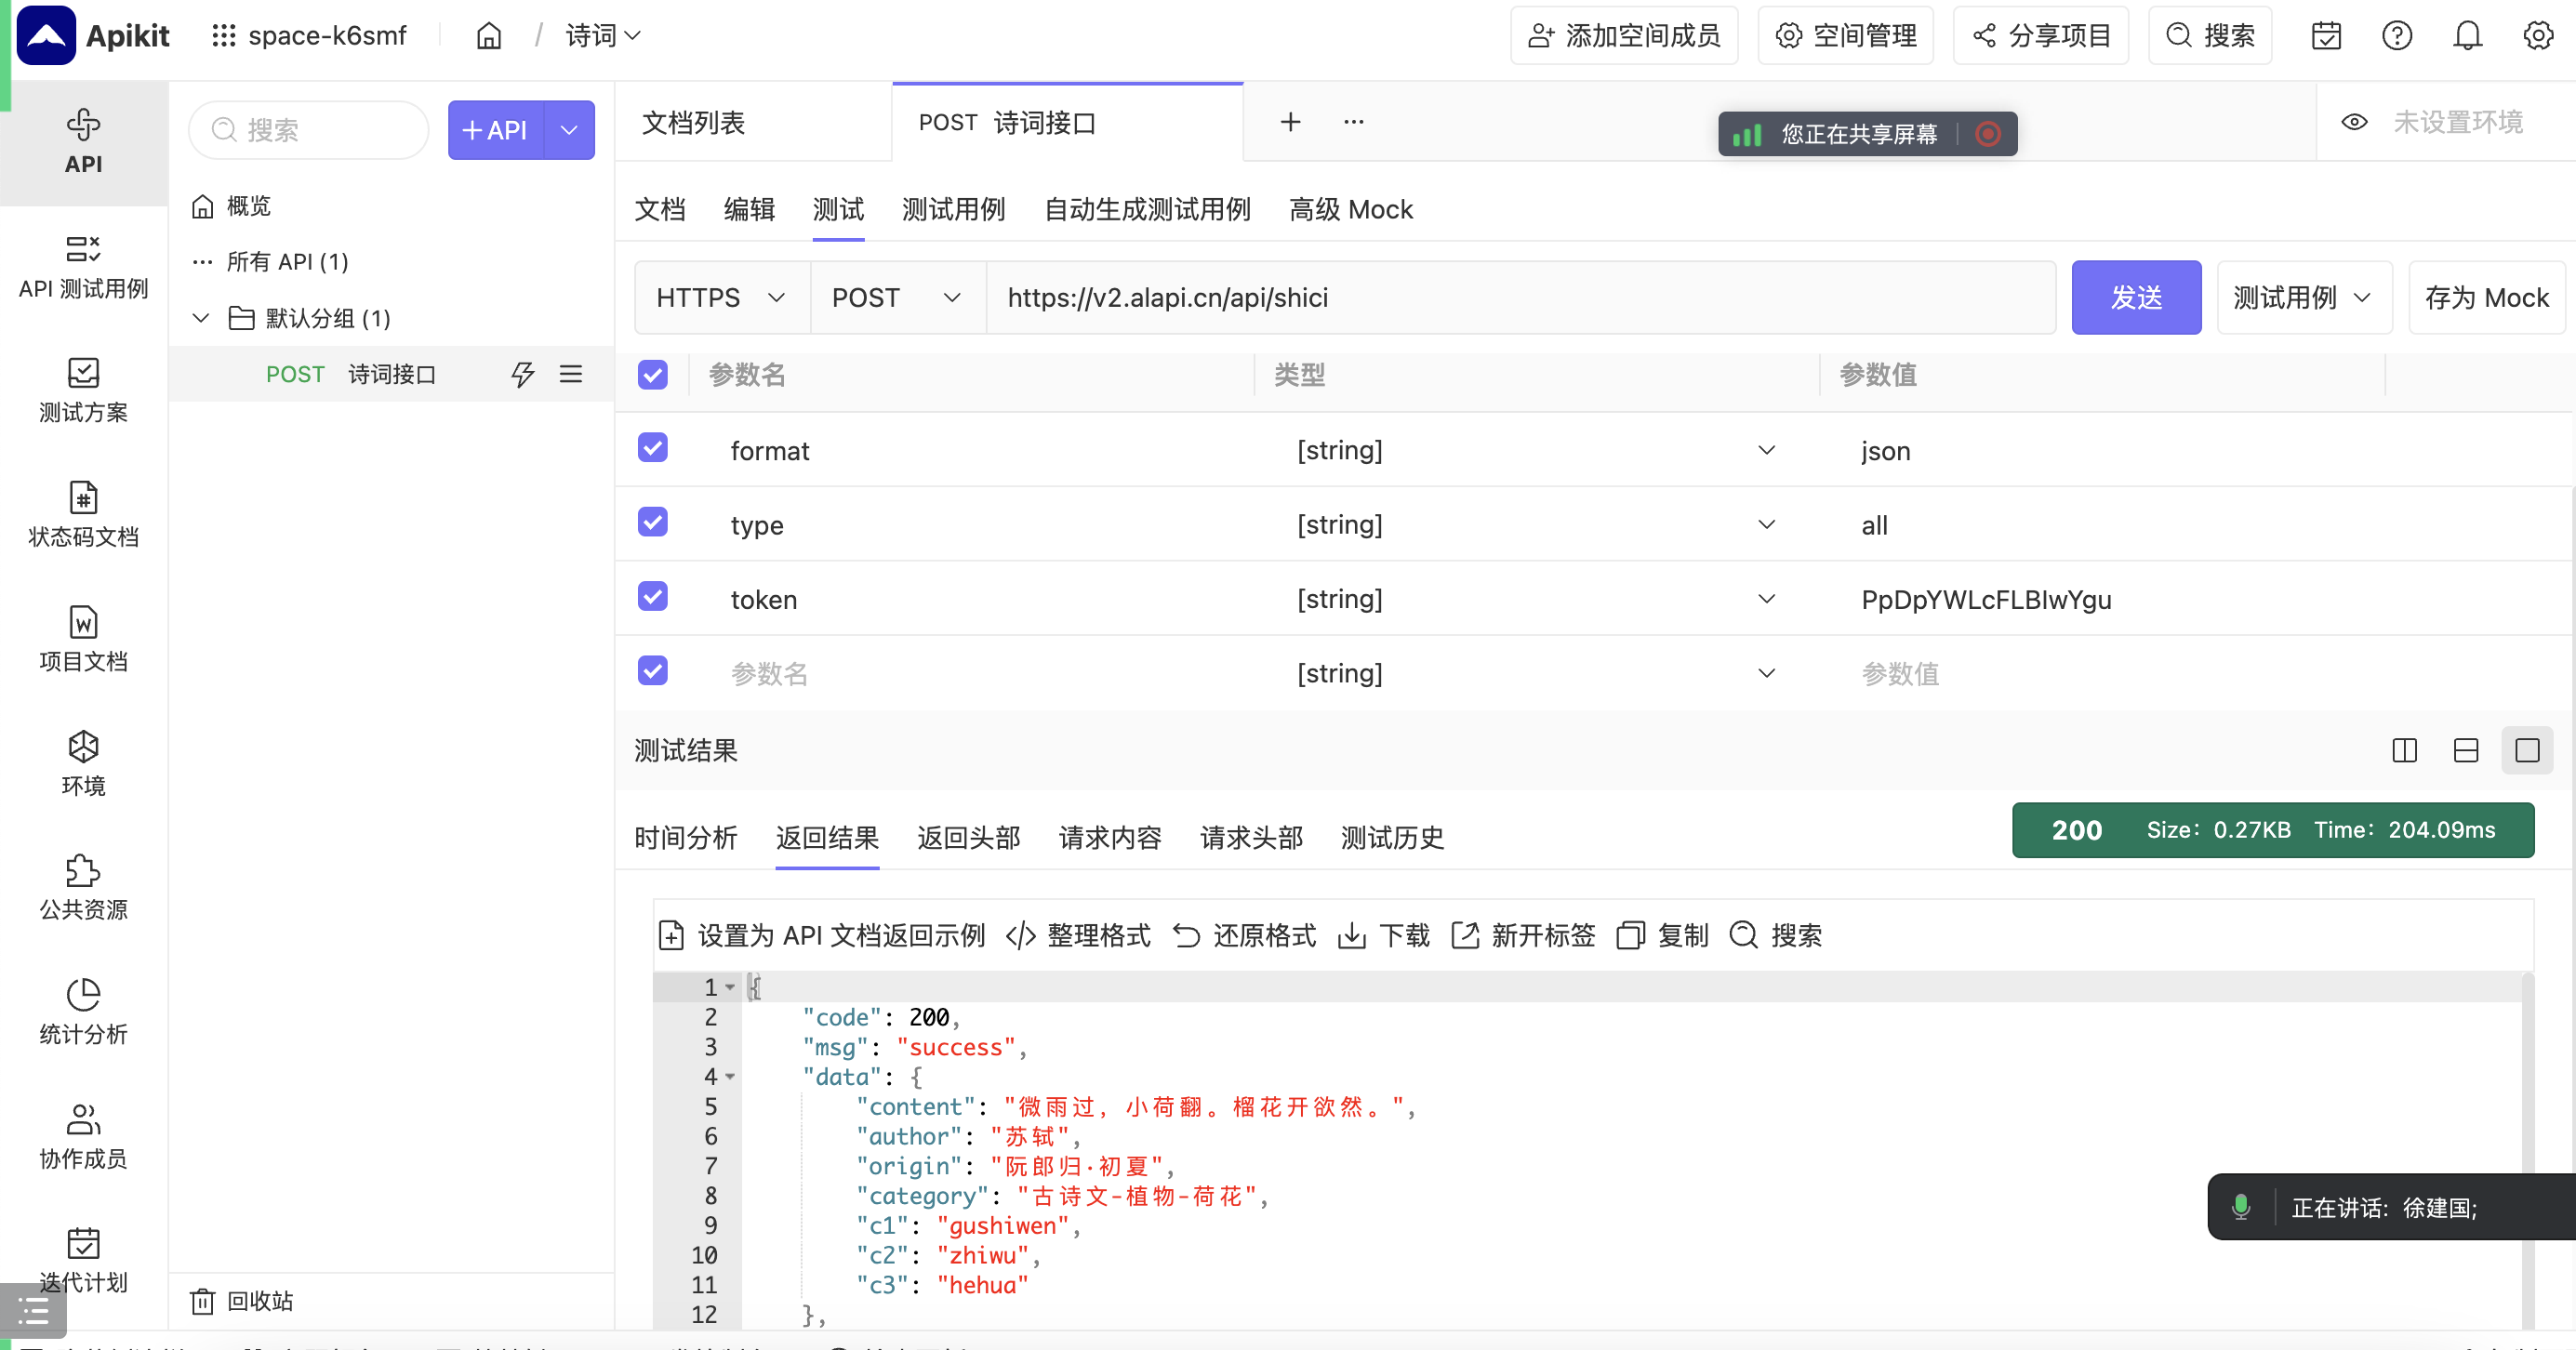Image resolution: width=2576 pixels, height=1350 pixels.
Task: Open 项目文档 in sidebar
Action: pos(83,640)
